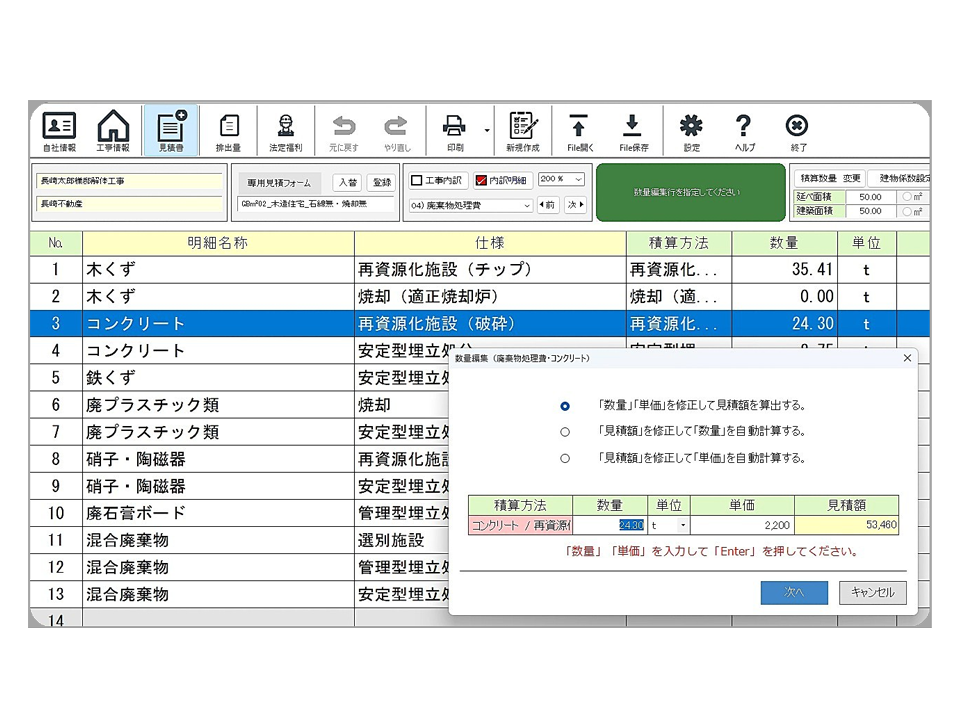960x720 pixels.
Task: Click the 印刷 printer icon
Action: (454, 131)
